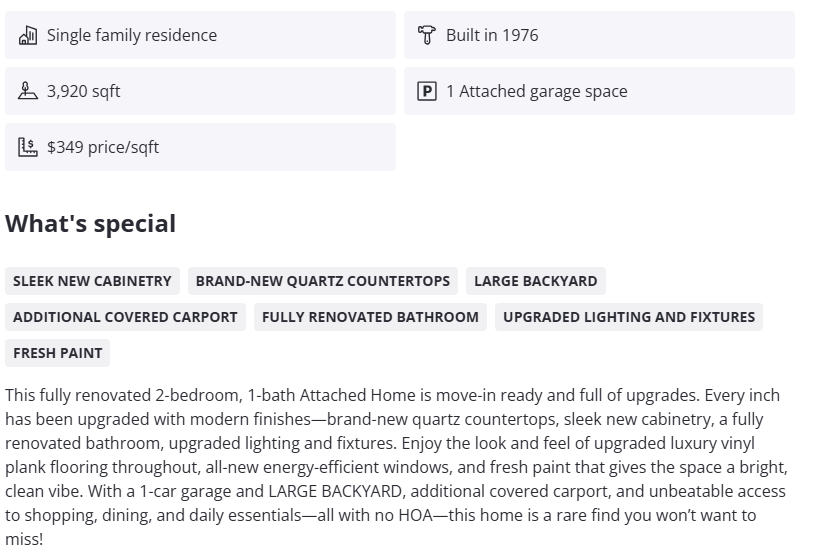The width and height of the screenshot is (819, 550).
Task: Click the building icon beside Single family residence
Action: coord(28,35)
